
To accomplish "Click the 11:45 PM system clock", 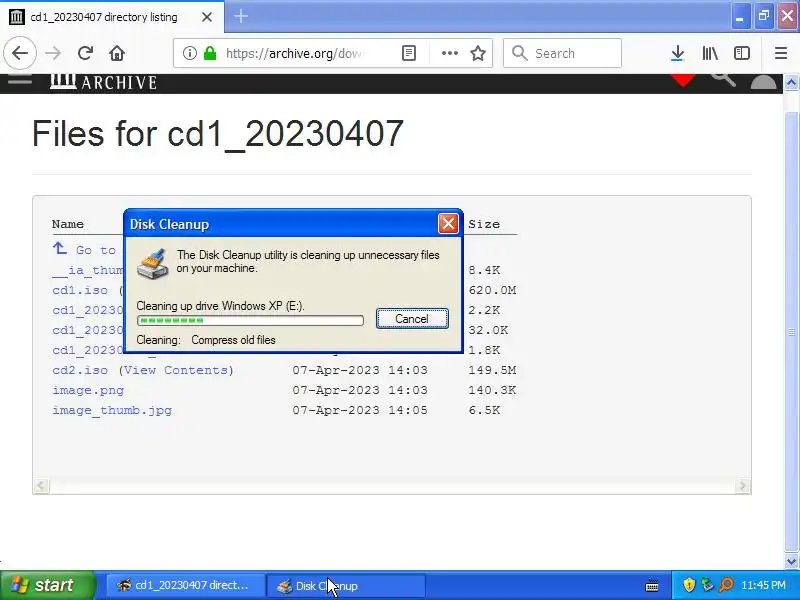I will (x=763, y=585).
